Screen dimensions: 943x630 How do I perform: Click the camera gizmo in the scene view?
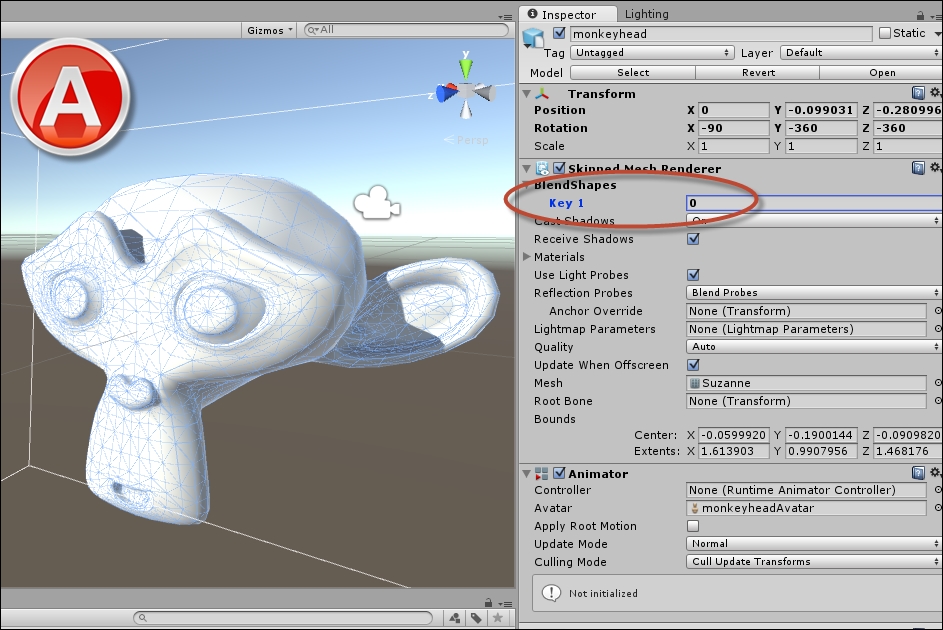point(375,202)
